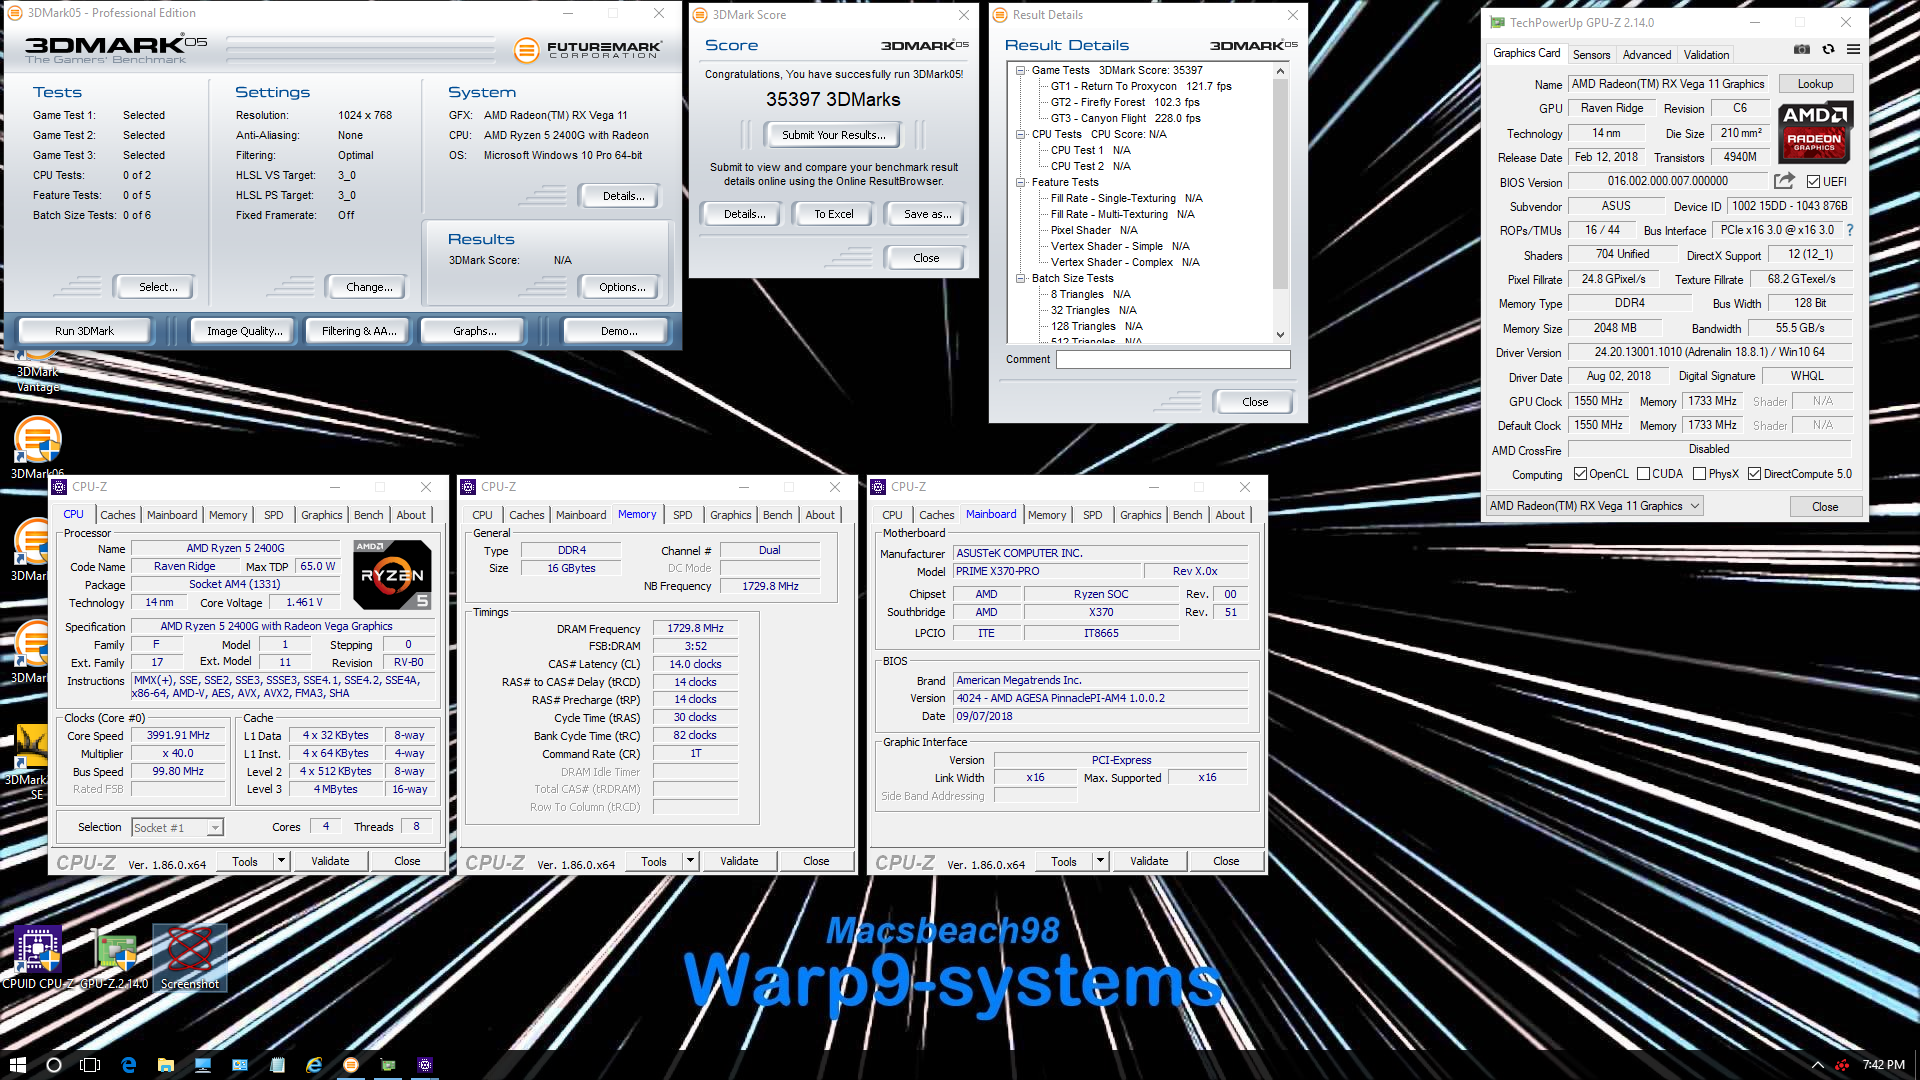Click Result Details scrollbar down arrow

(1280, 335)
